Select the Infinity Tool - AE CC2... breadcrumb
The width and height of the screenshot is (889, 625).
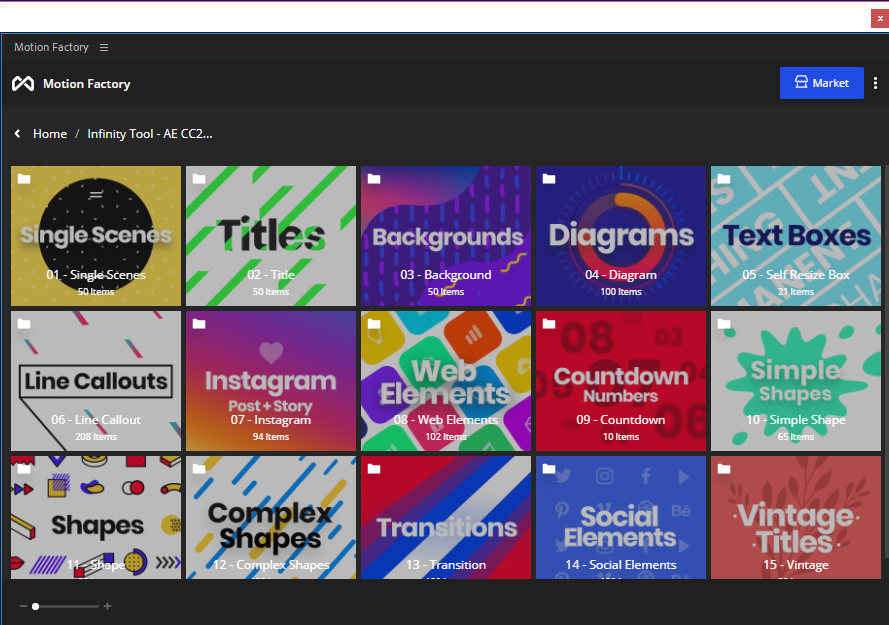(150, 134)
